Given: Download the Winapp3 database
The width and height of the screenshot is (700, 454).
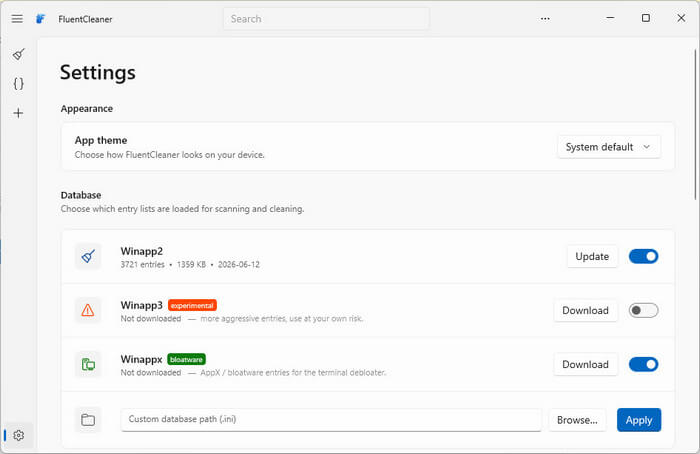Looking at the screenshot, I should (x=585, y=310).
